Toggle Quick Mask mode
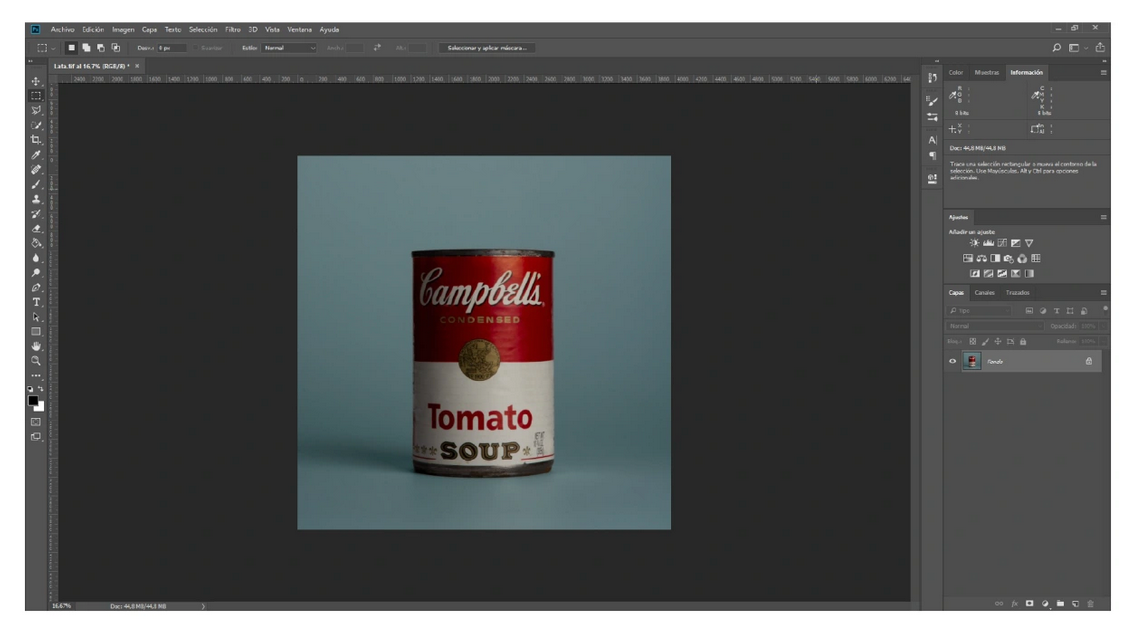Image resolution: width=1134 pixels, height=638 pixels. click(x=35, y=422)
